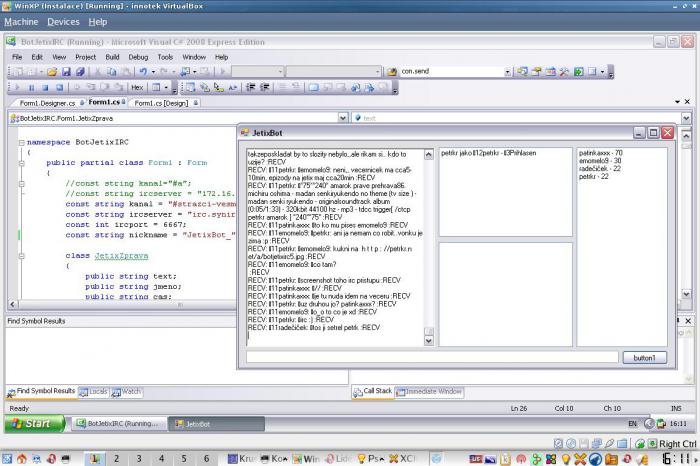Close the code editor document tab
Screen dimensions: 700x466
[687, 102]
